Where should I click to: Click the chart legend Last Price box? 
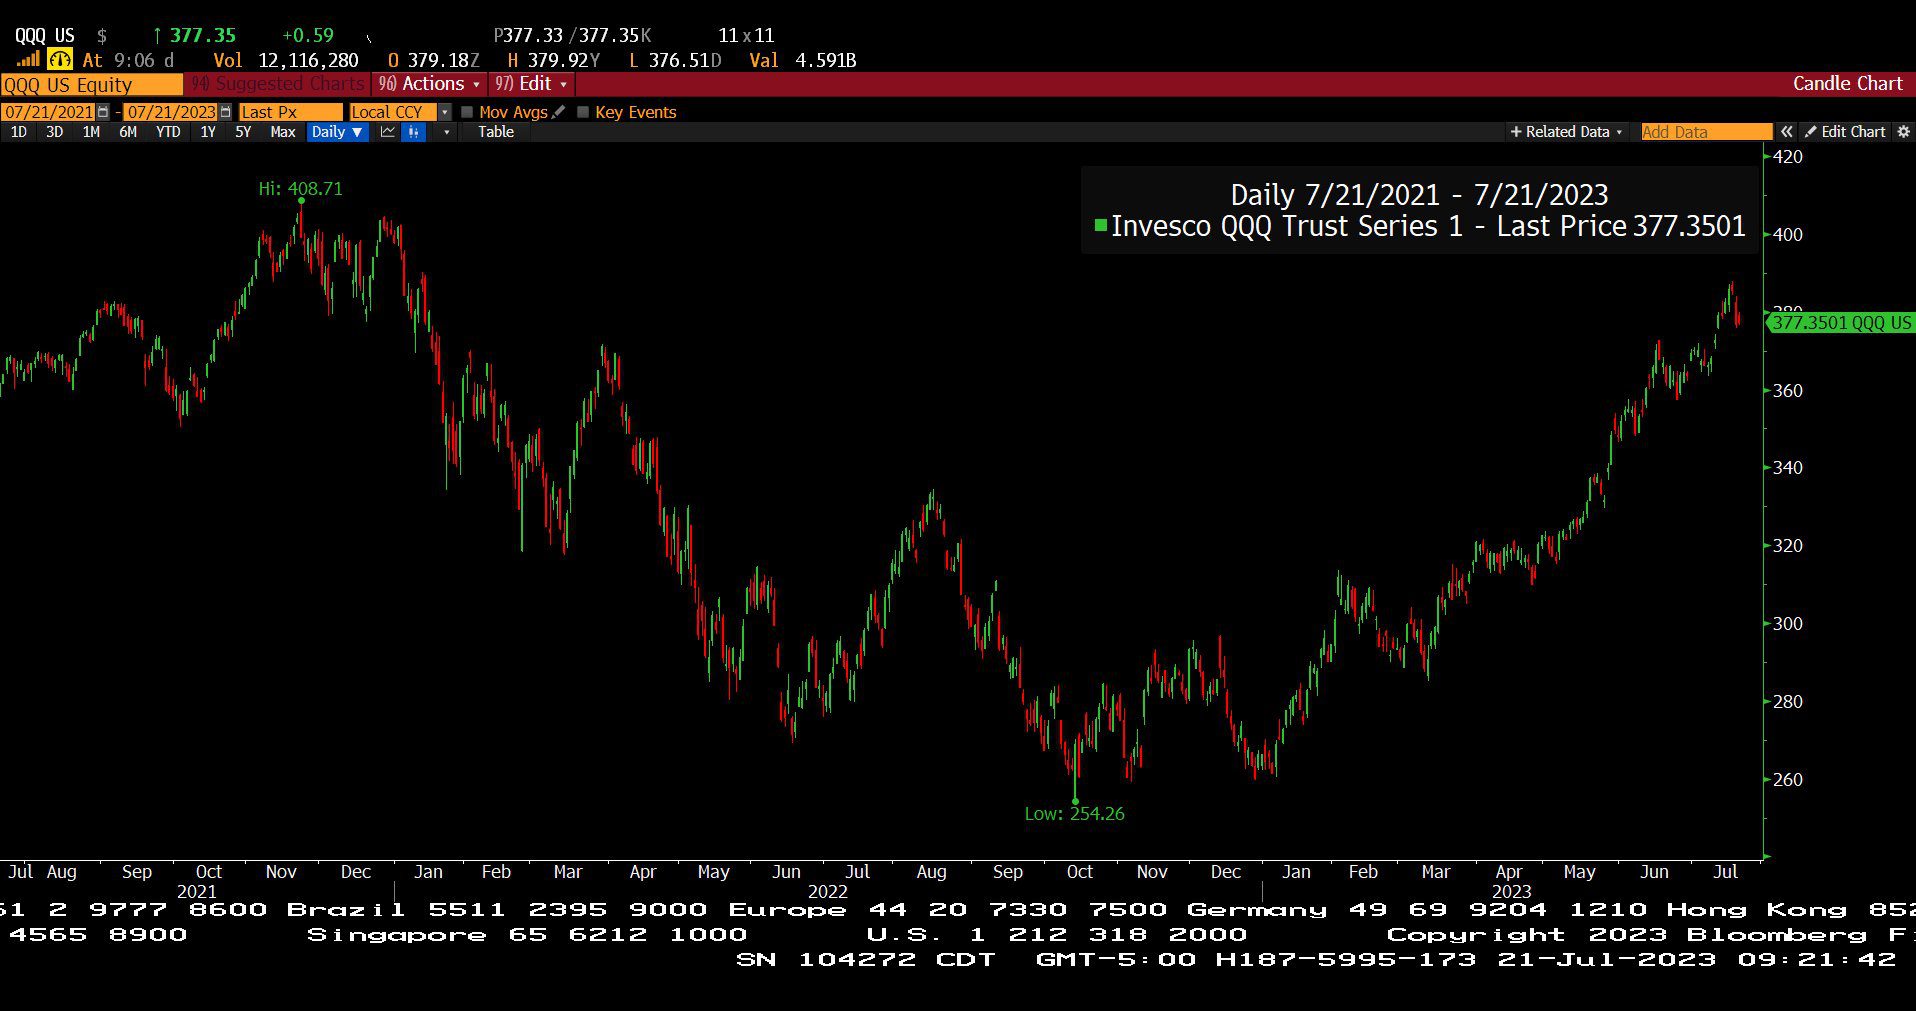point(1419,210)
